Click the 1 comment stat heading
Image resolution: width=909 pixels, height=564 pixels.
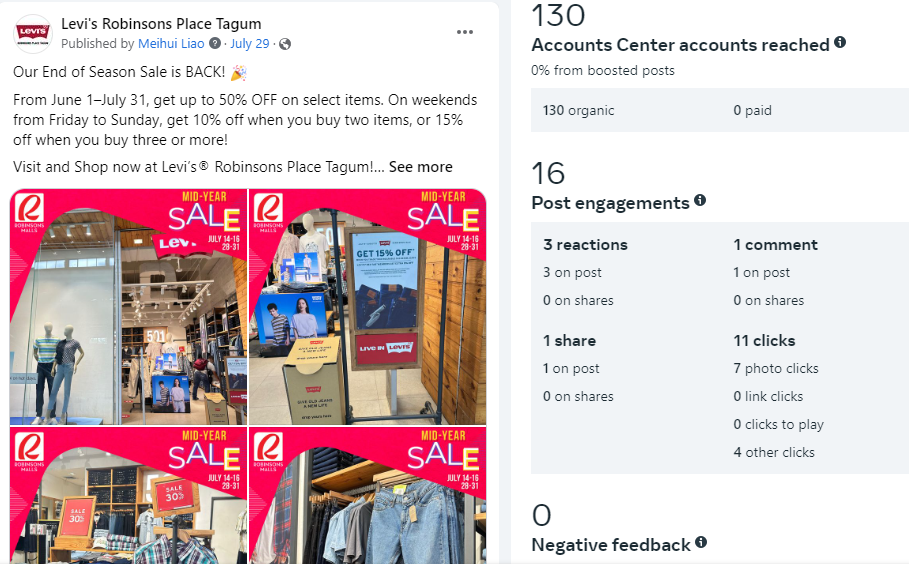point(776,245)
